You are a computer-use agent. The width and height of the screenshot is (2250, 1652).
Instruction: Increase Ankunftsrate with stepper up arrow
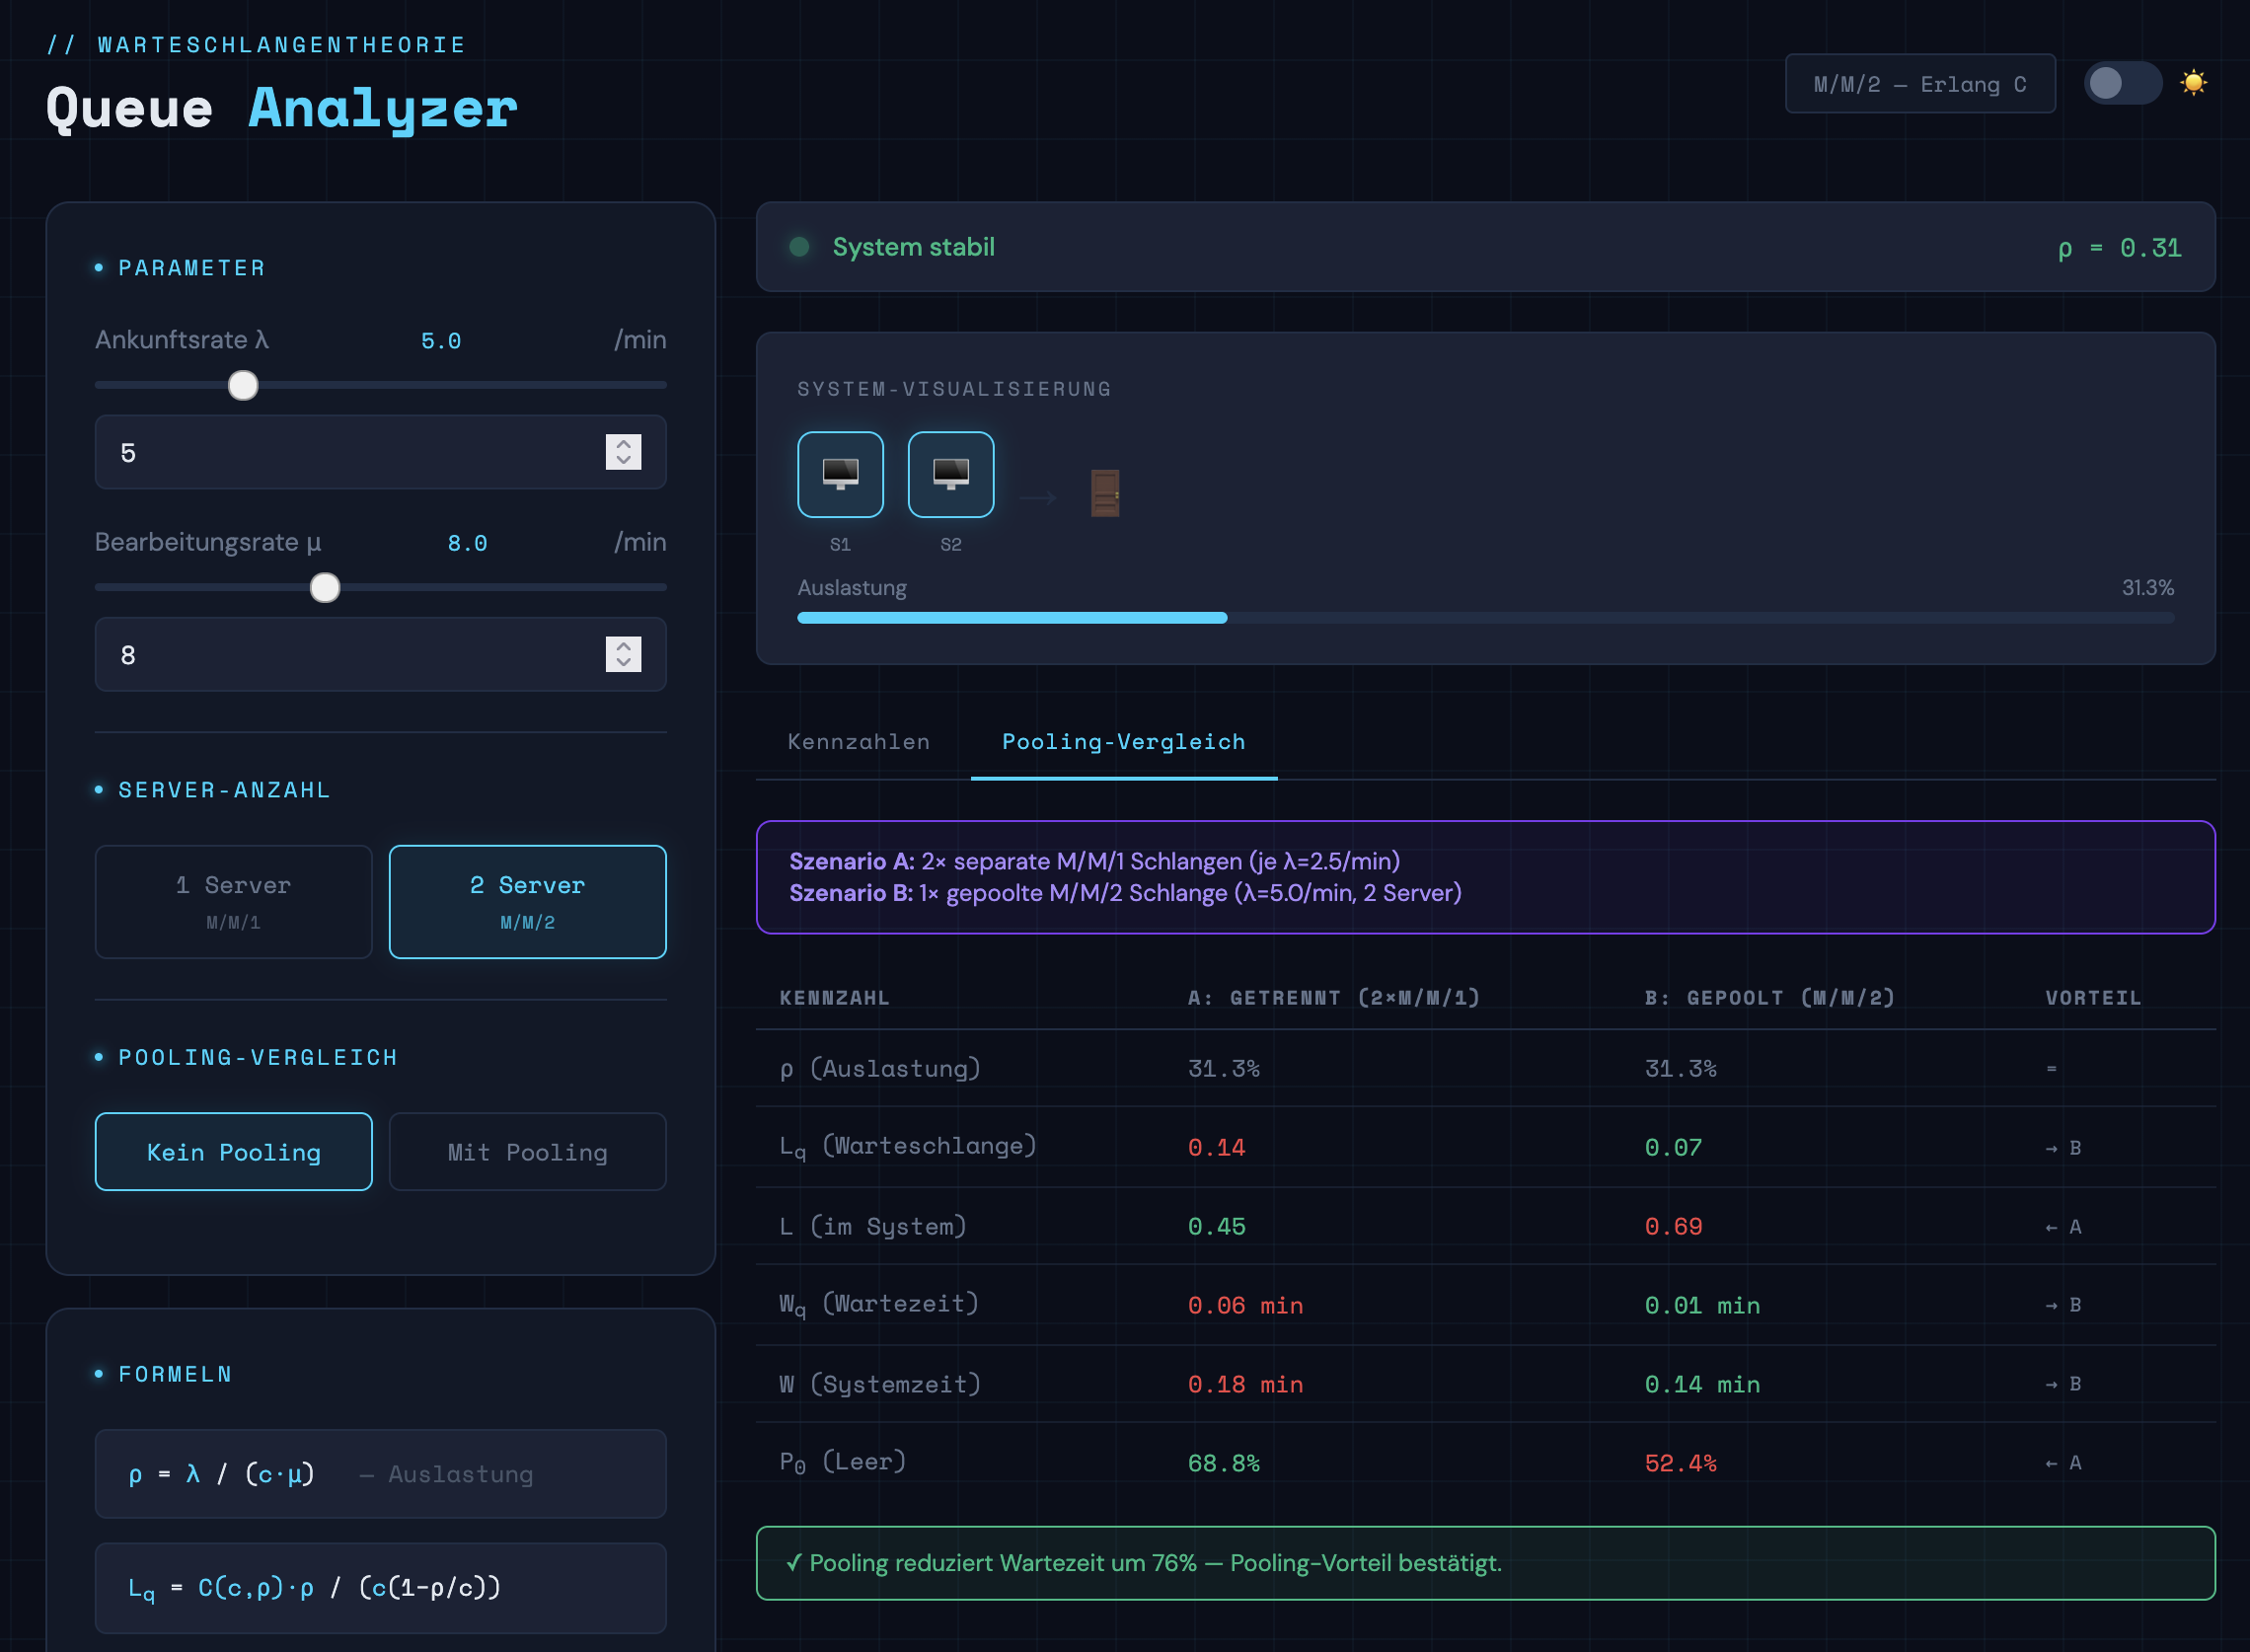(623, 444)
